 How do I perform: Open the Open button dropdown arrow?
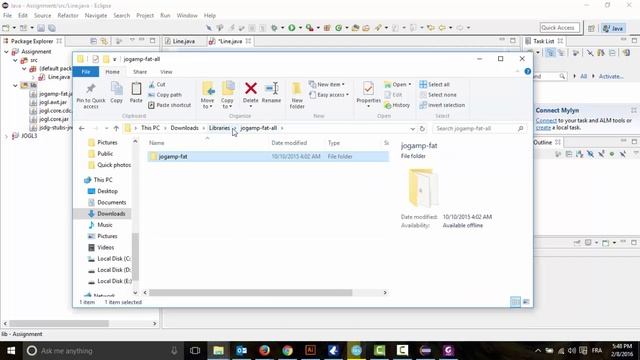coord(409,84)
